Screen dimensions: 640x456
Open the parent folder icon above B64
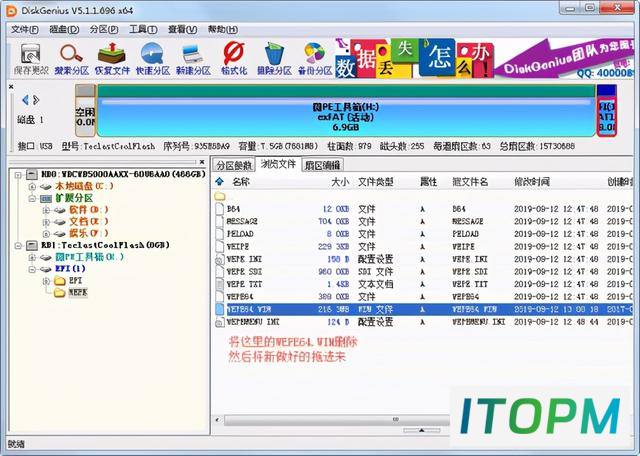[x=220, y=196]
